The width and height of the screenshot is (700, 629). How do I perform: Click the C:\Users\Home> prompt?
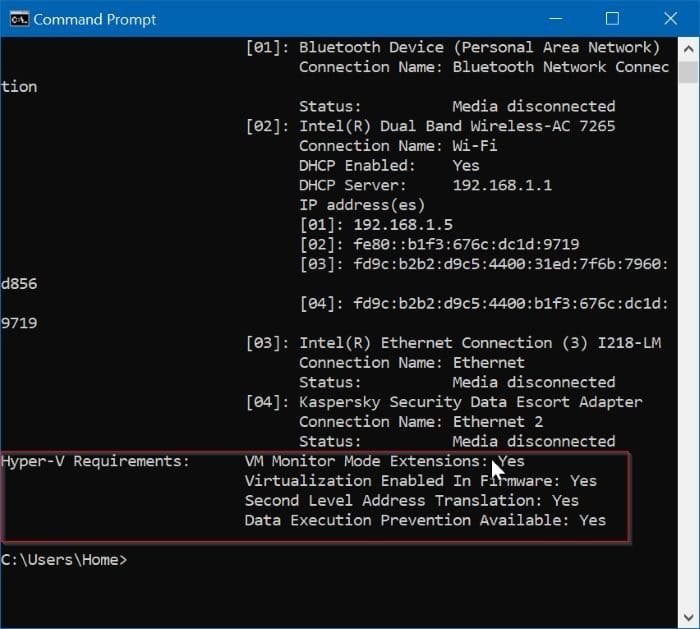[64, 560]
